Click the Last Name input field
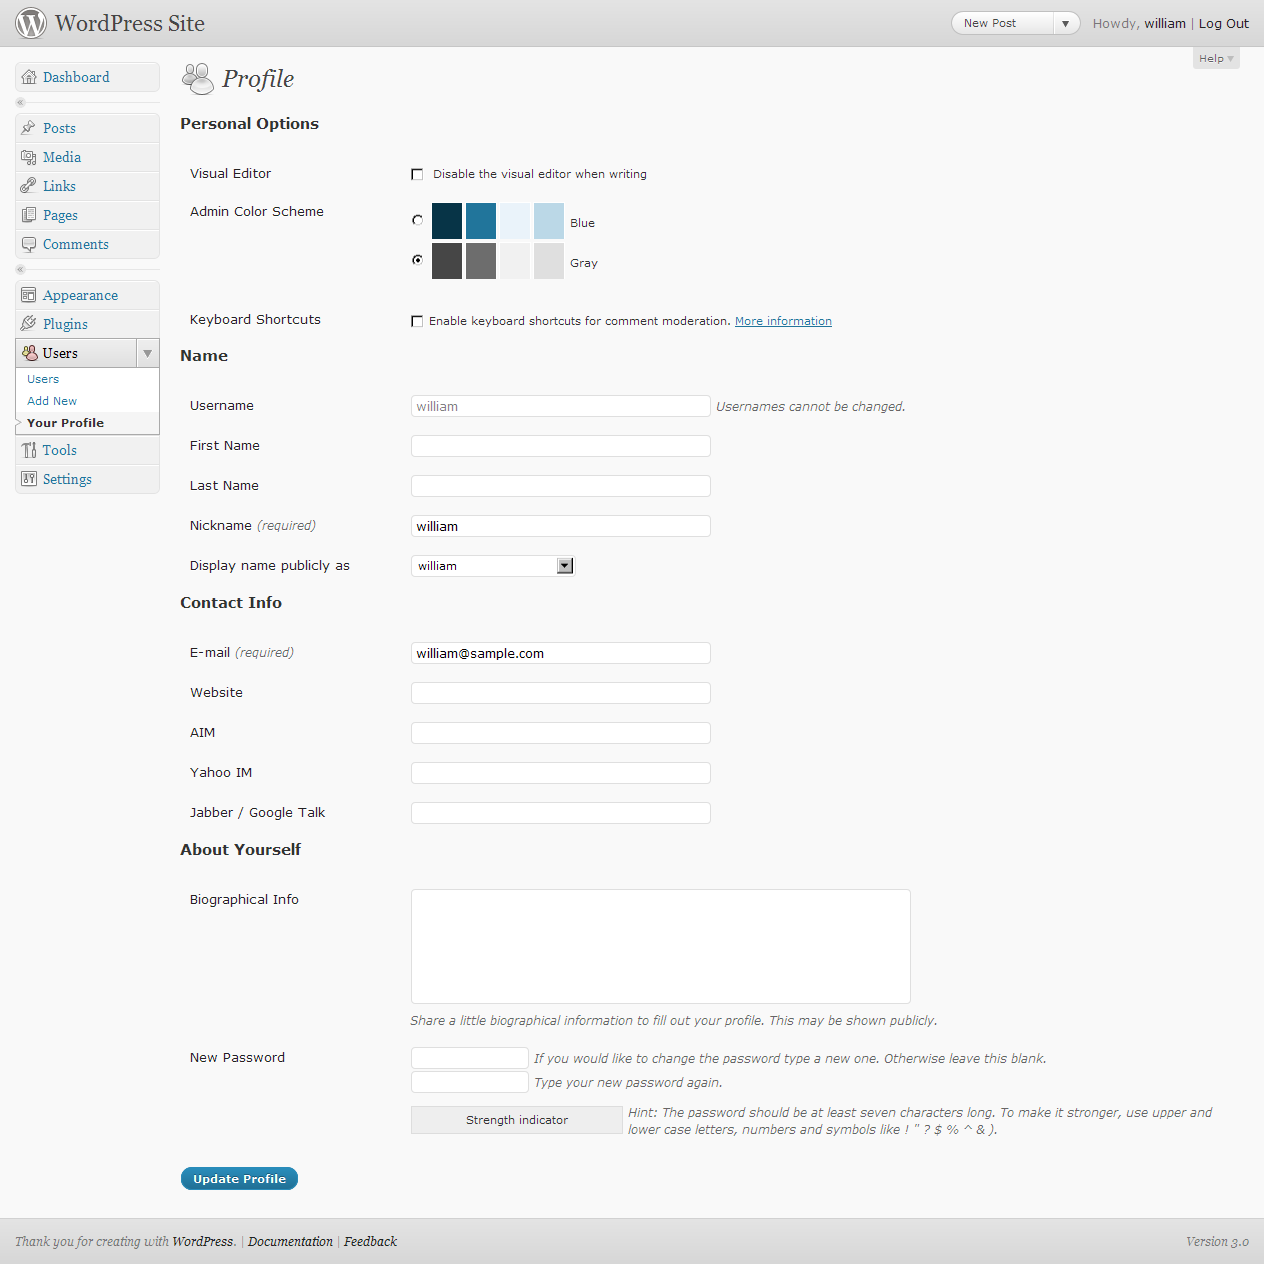1264x1264 pixels. click(x=561, y=486)
